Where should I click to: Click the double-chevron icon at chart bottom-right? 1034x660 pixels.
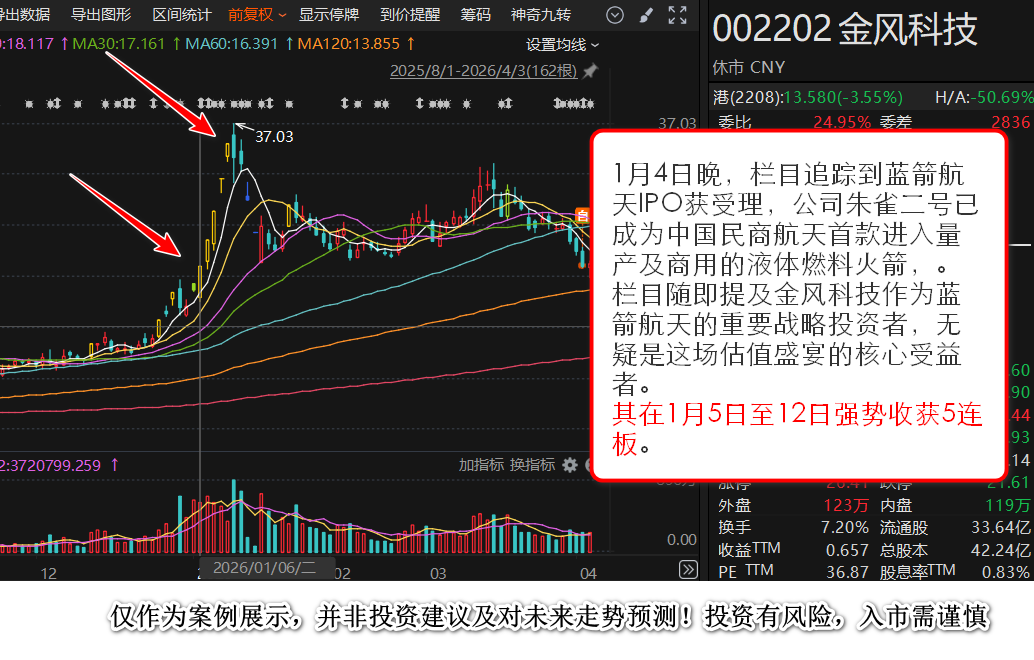pyautogui.click(x=688, y=570)
